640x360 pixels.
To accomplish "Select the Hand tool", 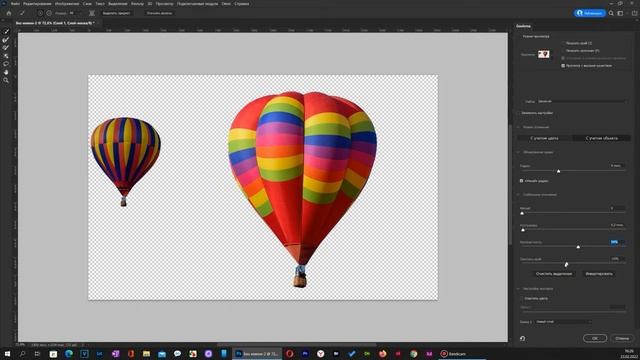I will pos(6,72).
